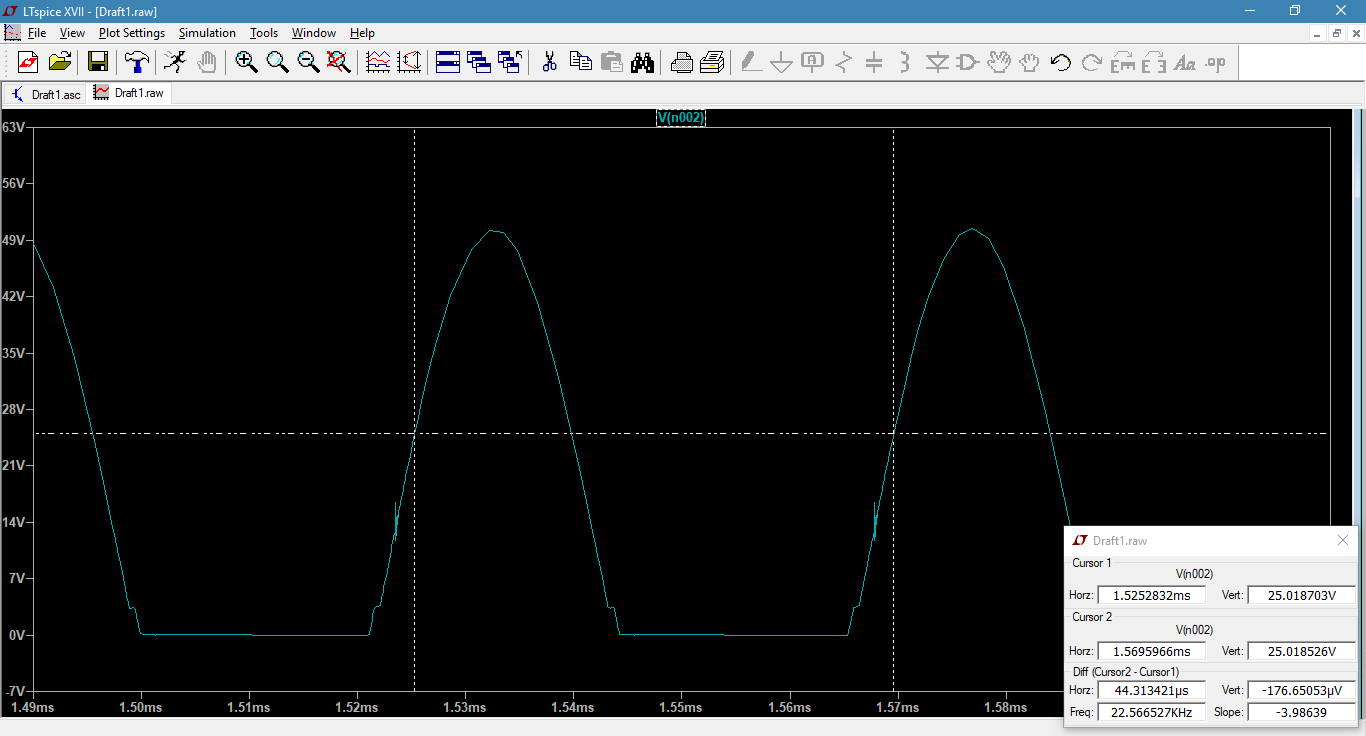1366x736 pixels.
Task: Click Diff Horz field 44.313421µs
Action: click(1151, 690)
